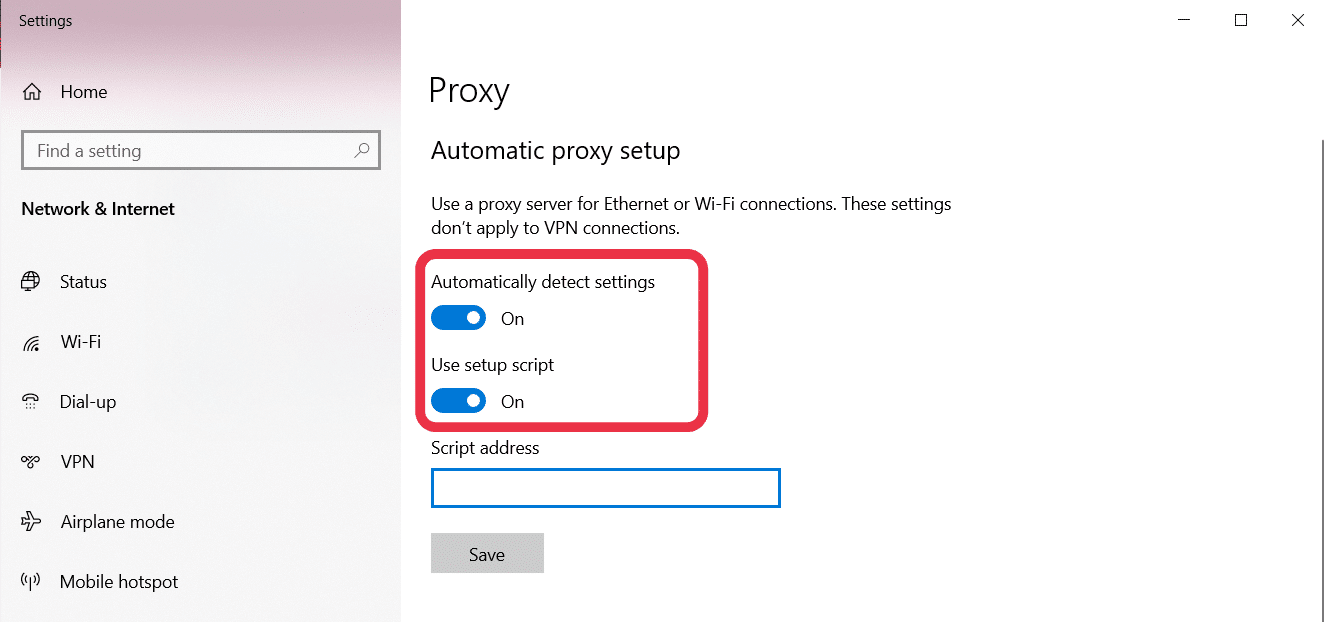Select Mobile hotspot in the sidebar
This screenshot has height=622, width=1324.
click(119, 582)
